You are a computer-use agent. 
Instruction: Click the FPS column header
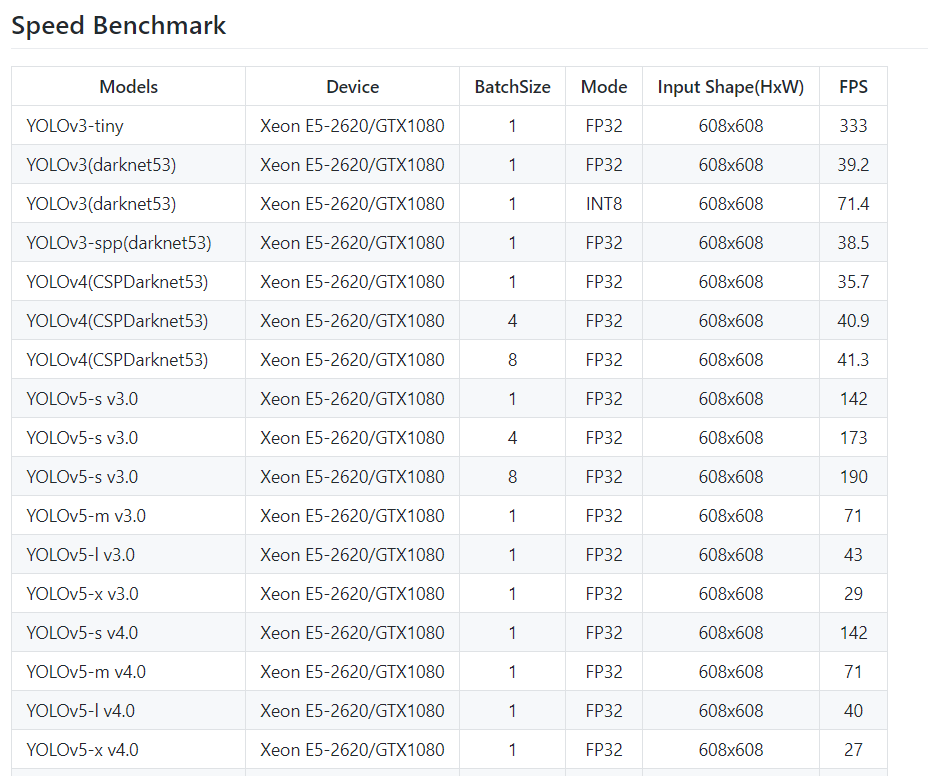tap(853, 87)
